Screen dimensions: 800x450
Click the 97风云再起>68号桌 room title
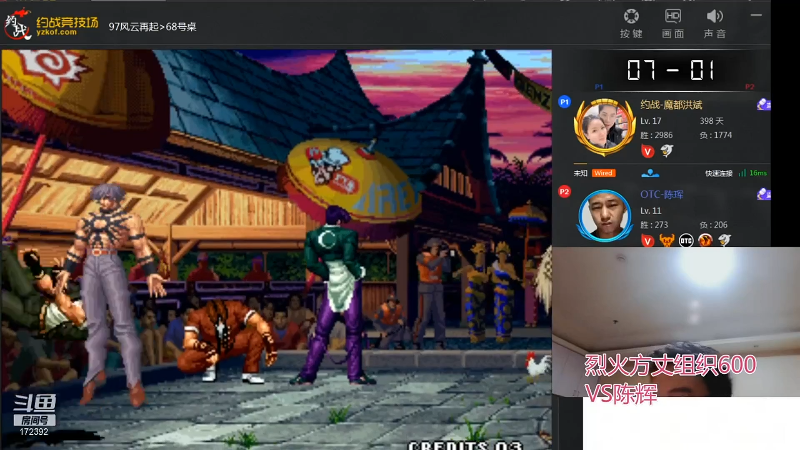[x=152, y=27]
